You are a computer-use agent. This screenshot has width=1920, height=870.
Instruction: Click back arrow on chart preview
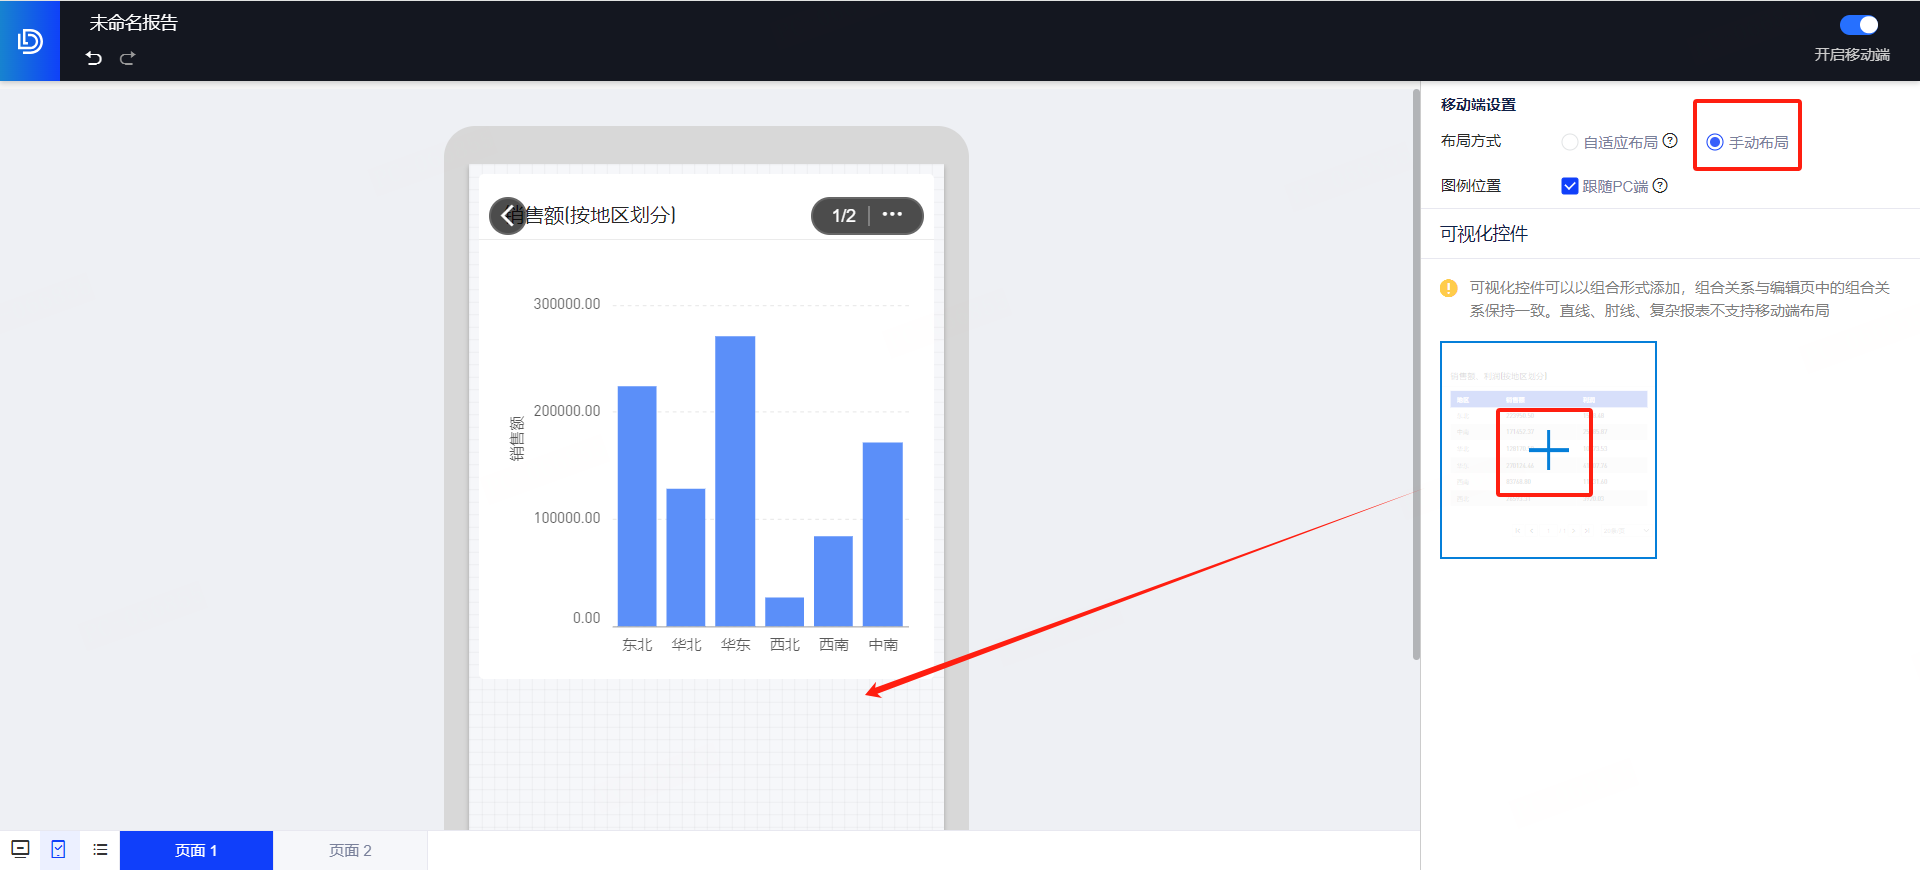[x=507, y=215]
